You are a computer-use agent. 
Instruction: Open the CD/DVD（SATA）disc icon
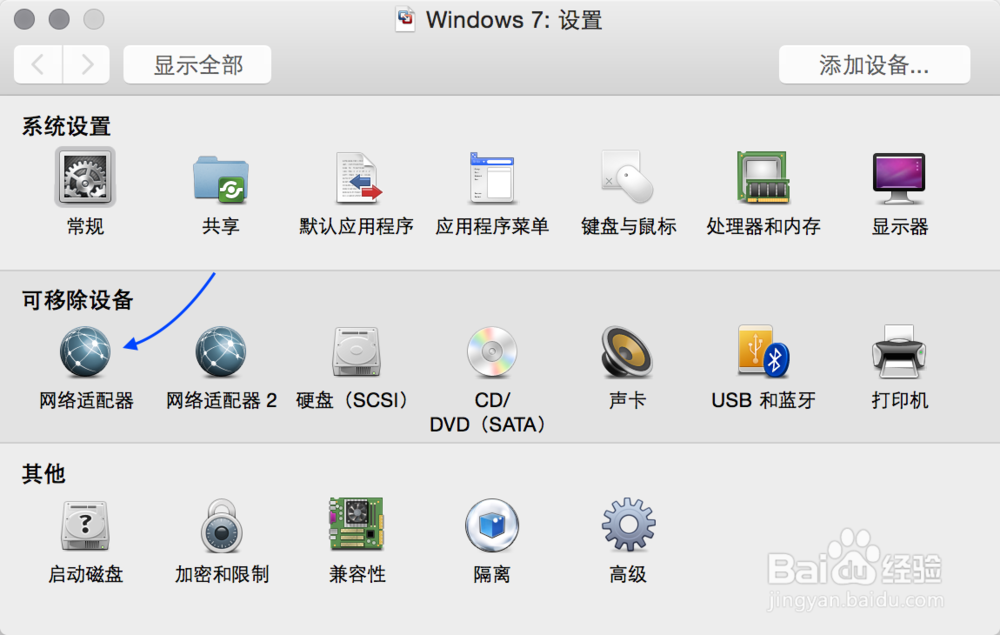coord(492,352)
